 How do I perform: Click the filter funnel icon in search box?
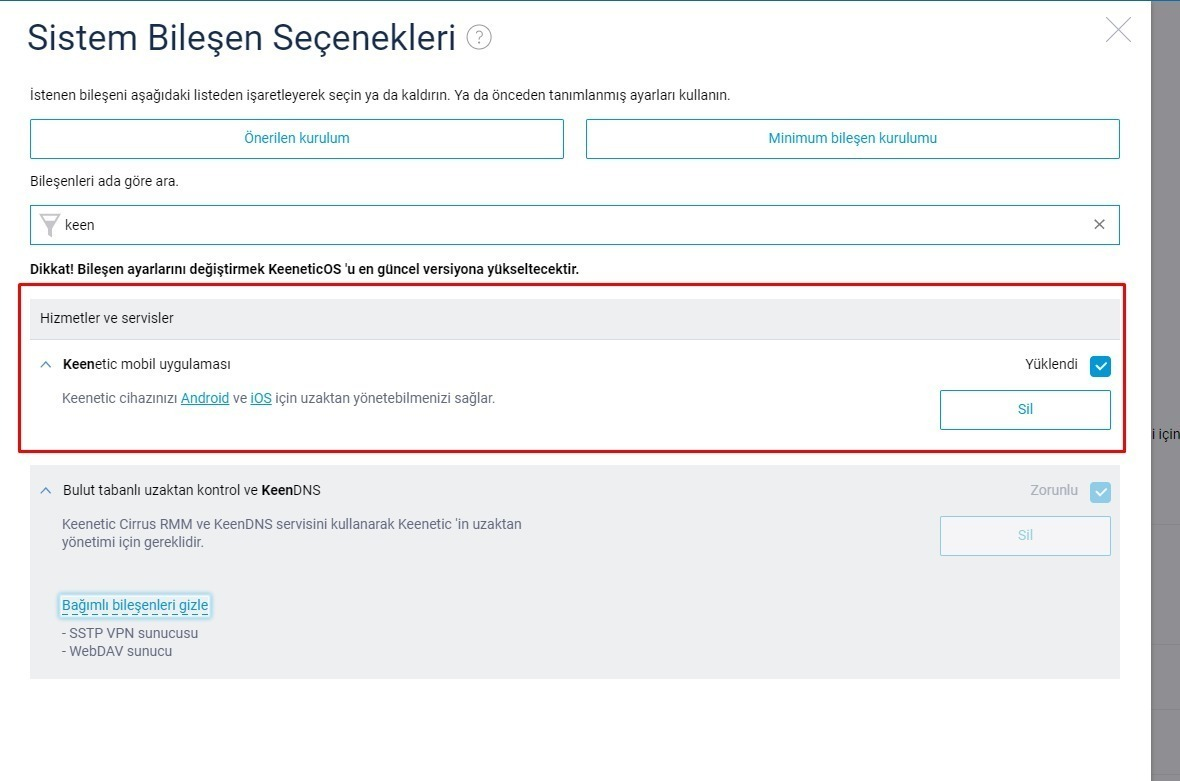pyautogui.click(x=50, y=225)
